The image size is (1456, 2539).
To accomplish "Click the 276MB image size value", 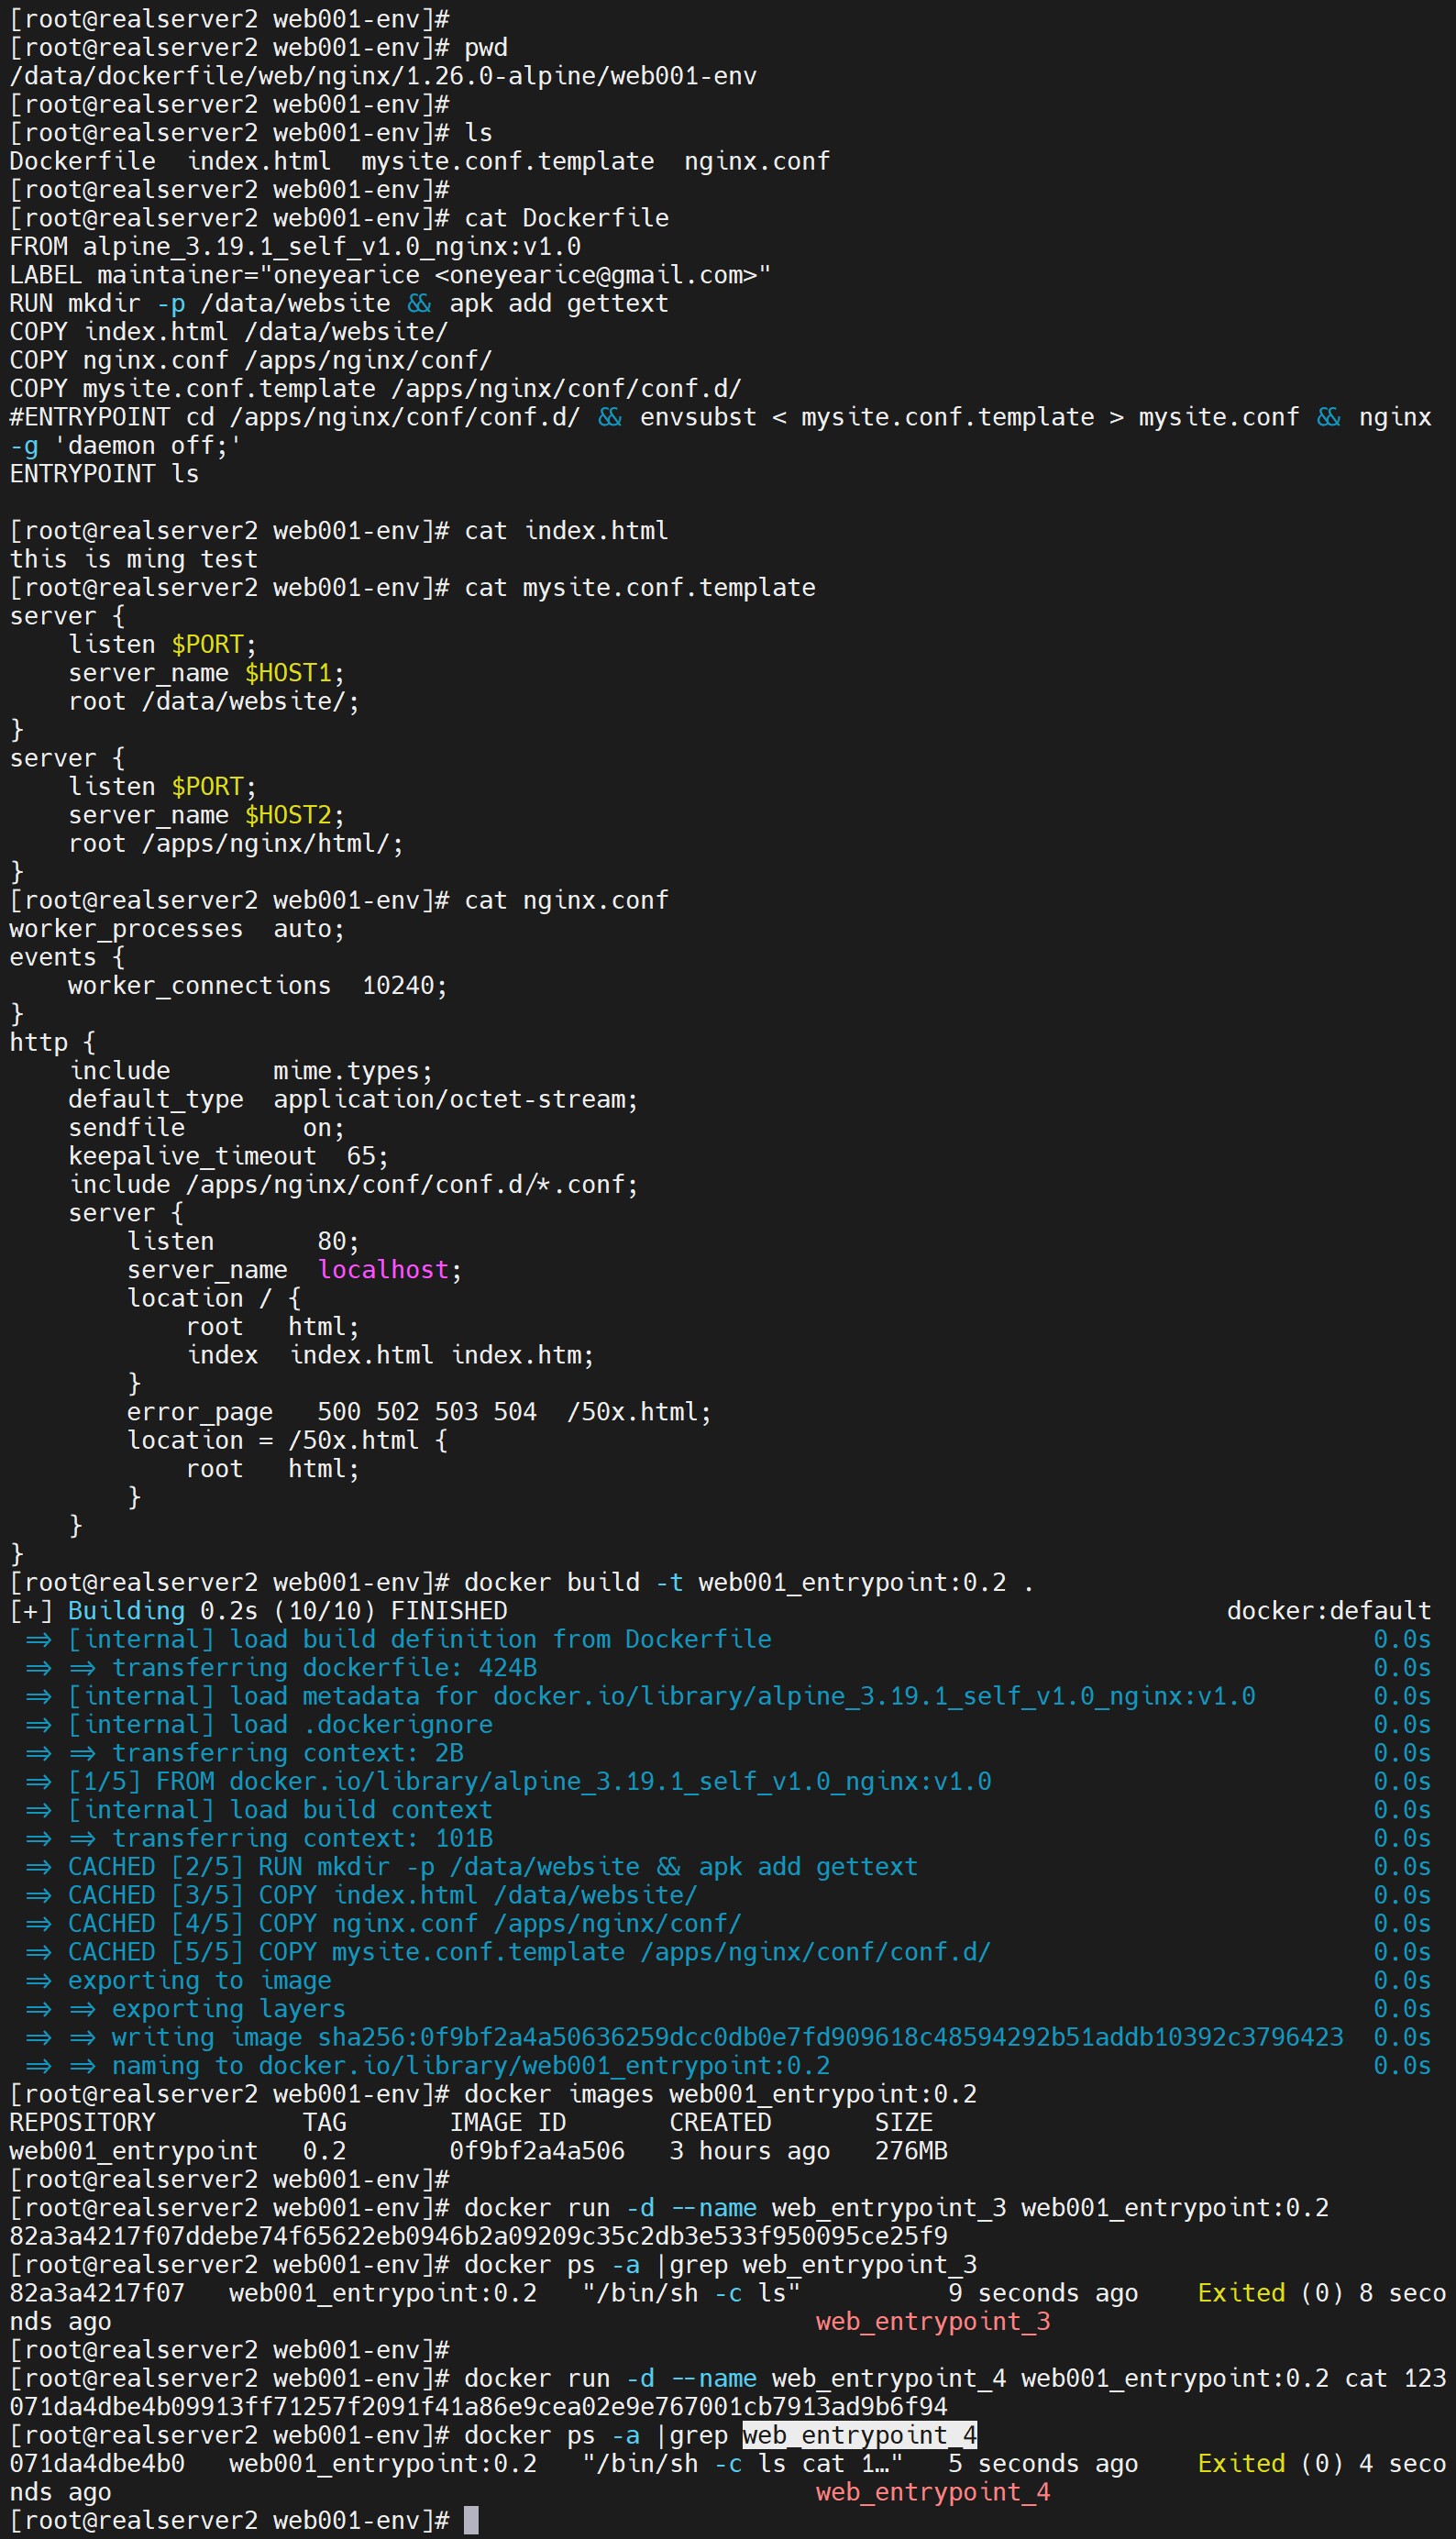I will coord(910,2150).
